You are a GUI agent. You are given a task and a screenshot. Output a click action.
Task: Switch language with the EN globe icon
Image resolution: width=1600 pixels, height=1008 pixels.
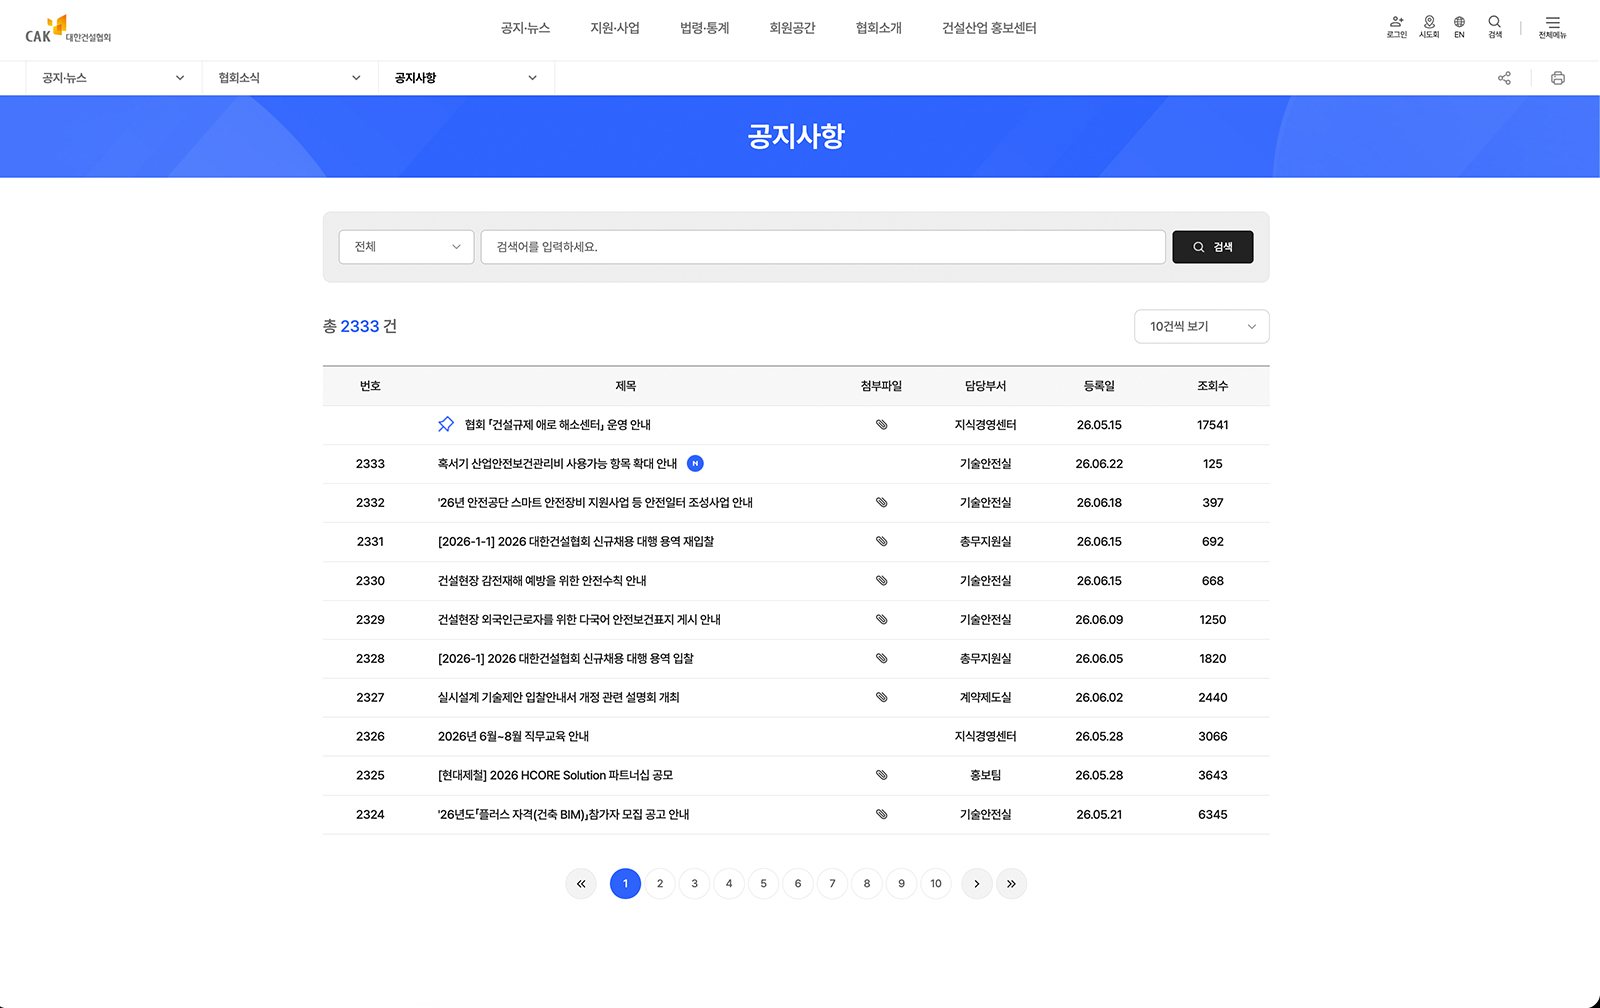tap(1459, 27)
